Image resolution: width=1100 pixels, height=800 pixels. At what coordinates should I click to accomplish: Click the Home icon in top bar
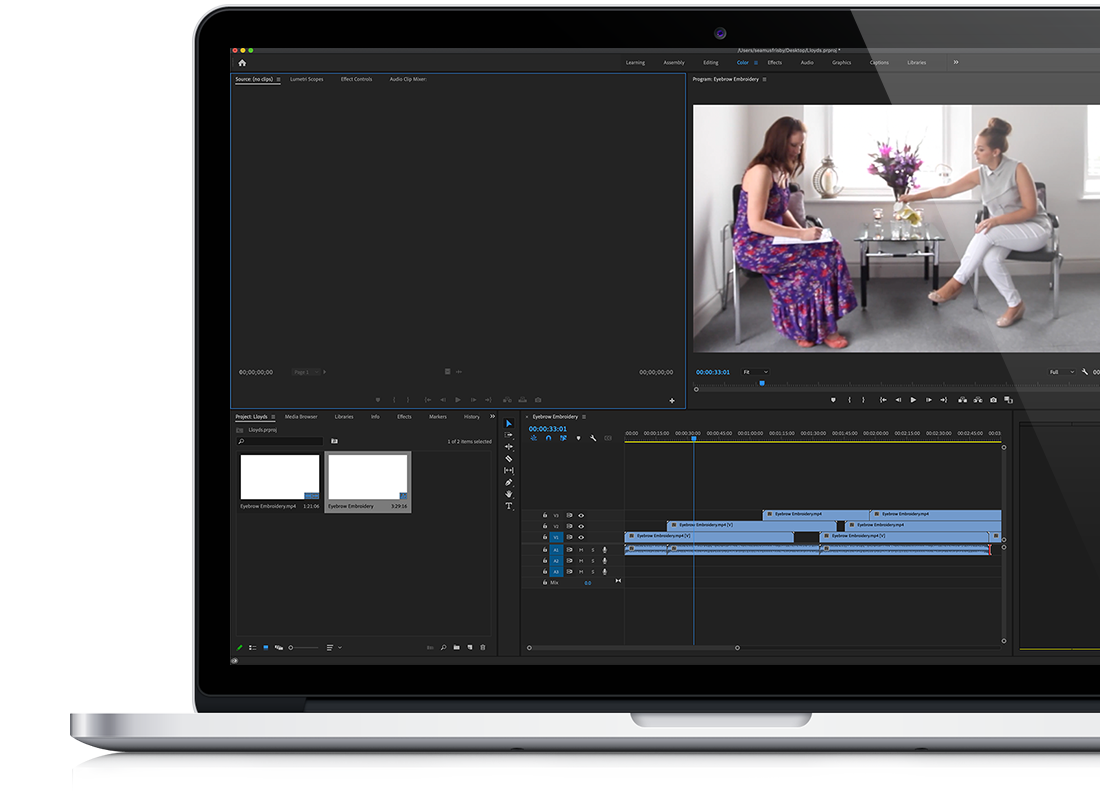(242, 63)
